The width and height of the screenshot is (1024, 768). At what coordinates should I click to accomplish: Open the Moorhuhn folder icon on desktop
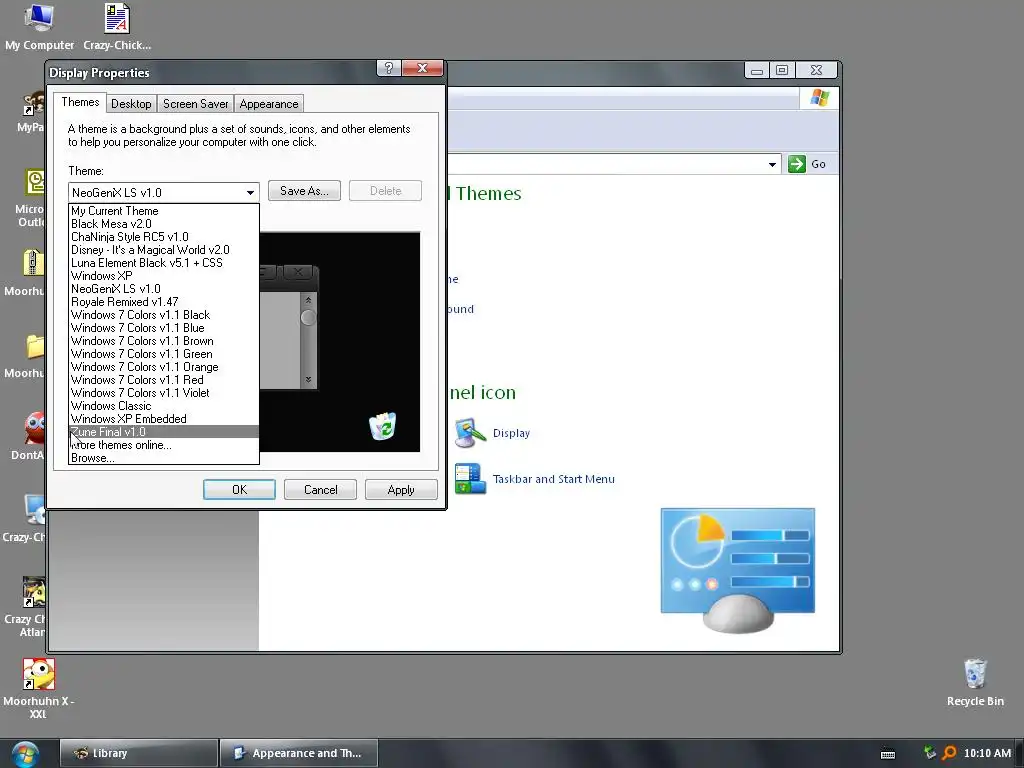coord(35,346)
